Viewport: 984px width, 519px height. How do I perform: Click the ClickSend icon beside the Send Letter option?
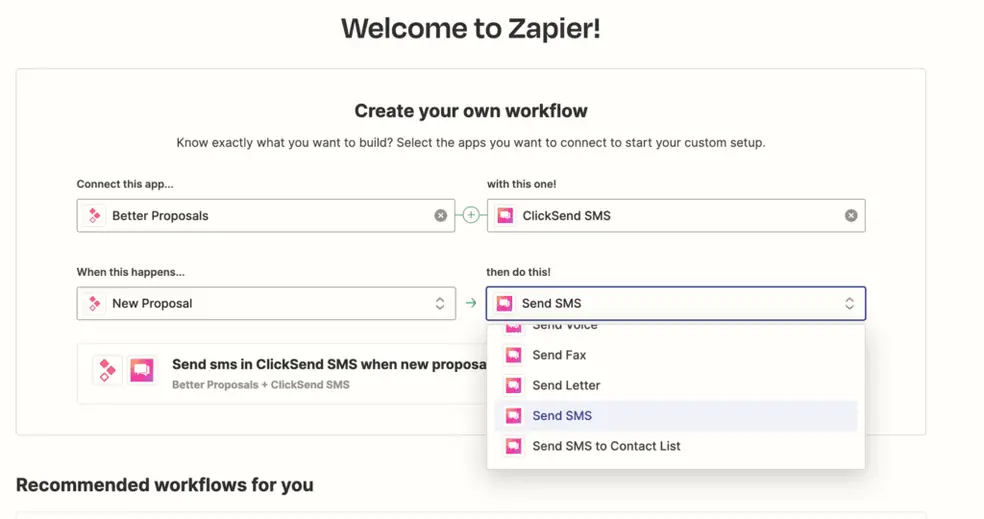[513, 385]
